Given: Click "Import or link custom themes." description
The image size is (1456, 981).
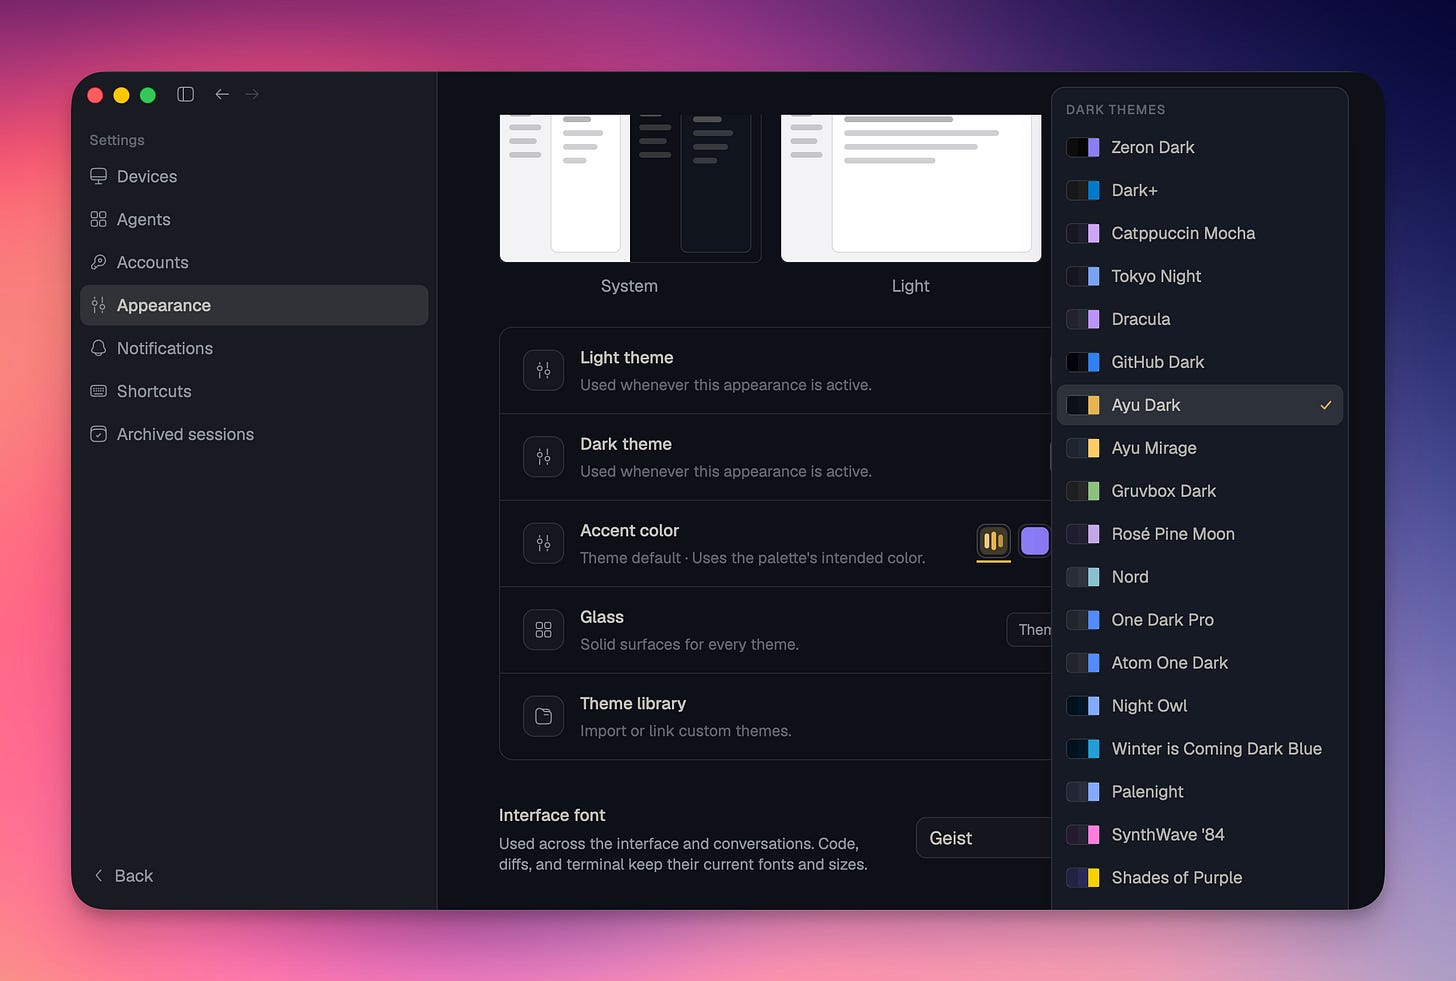Looking at the screenshot, I should coord(686,731).
